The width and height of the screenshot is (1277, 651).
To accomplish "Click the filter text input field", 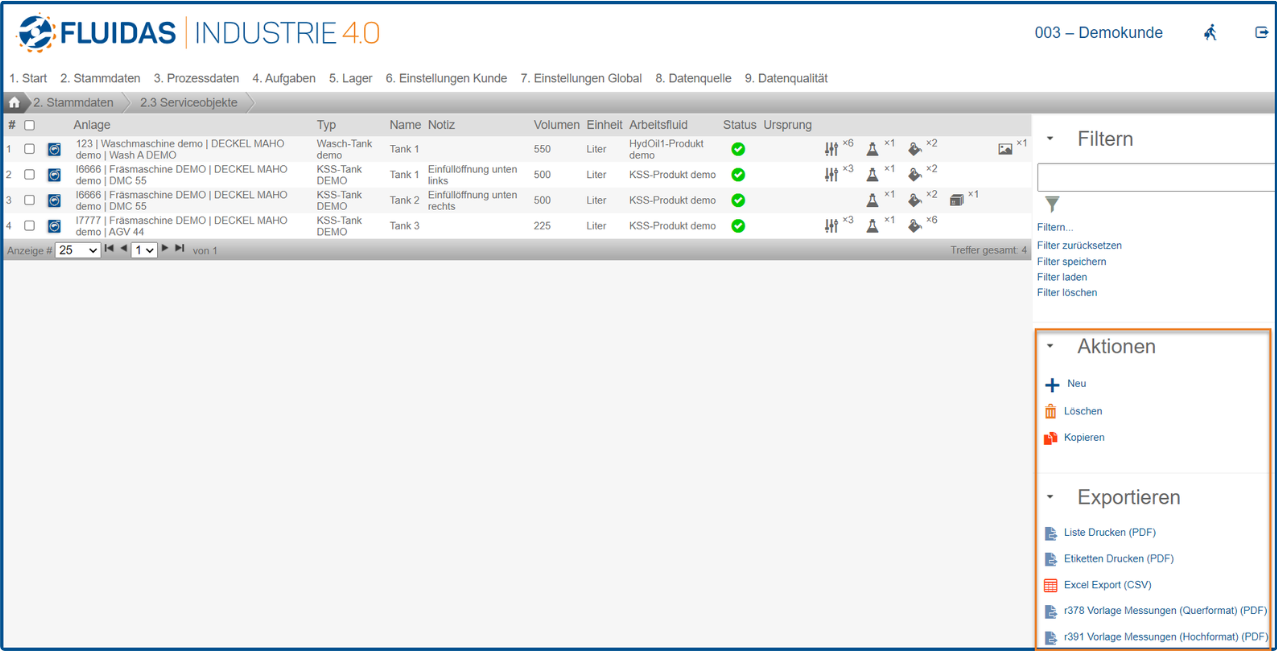I will 1155,177.
